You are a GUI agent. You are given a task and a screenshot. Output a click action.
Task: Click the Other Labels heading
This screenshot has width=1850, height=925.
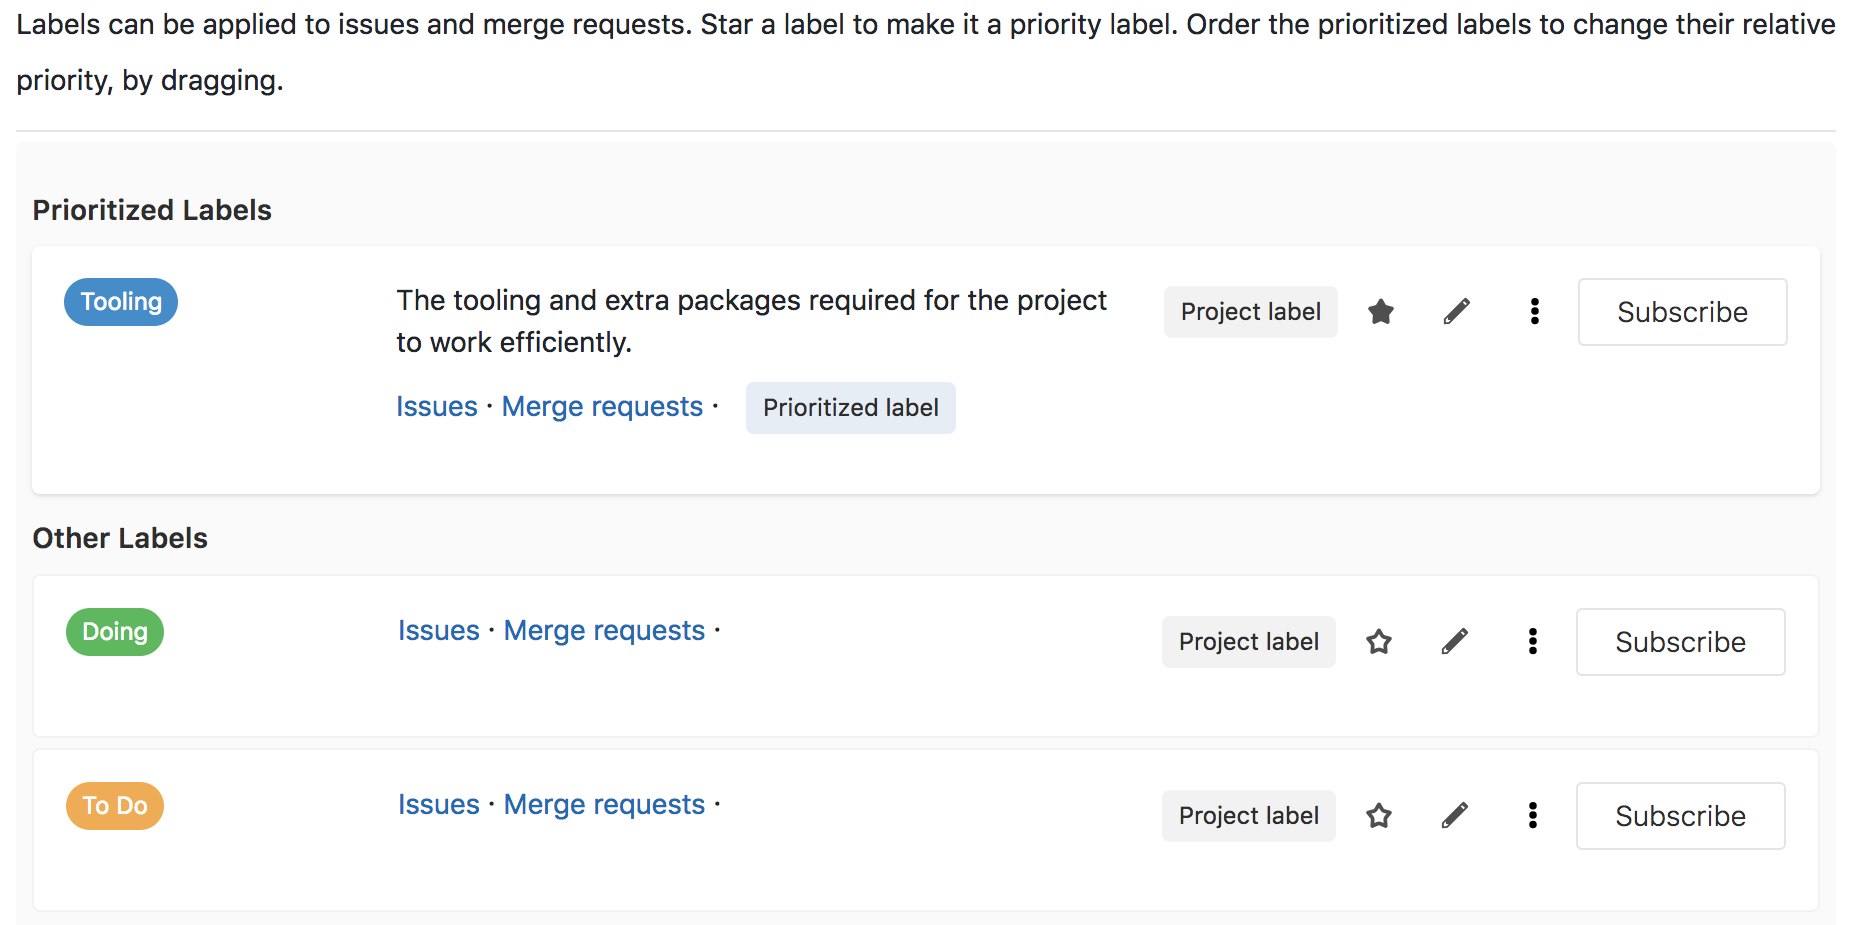pyautogui.click(x=120, y=538)
